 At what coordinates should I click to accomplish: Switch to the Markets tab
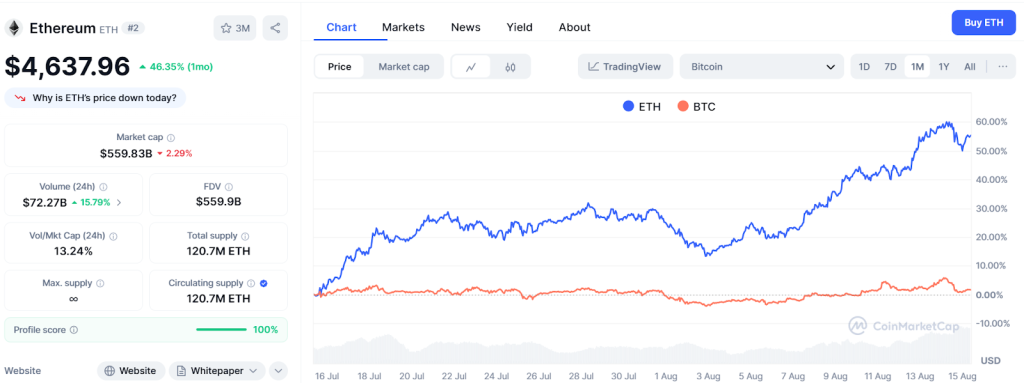(x=403, y=27)
